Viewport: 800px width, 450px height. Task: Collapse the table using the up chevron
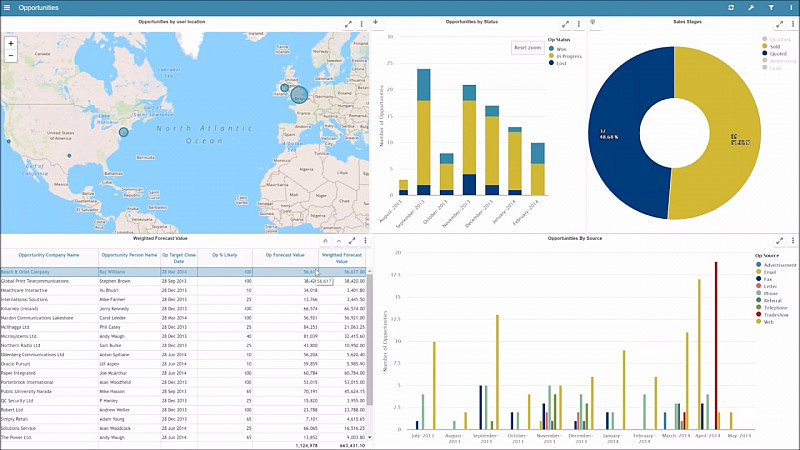coord(339,241)
